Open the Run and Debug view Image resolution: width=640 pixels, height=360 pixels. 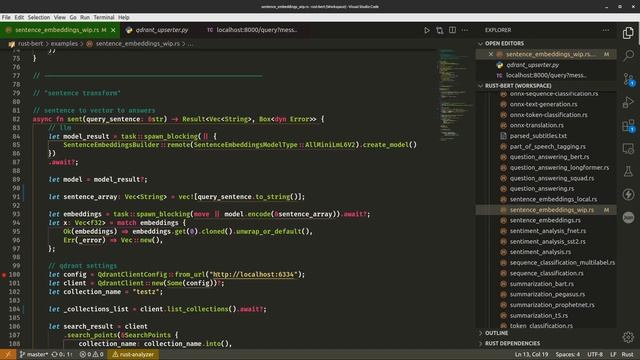(628, 102)
